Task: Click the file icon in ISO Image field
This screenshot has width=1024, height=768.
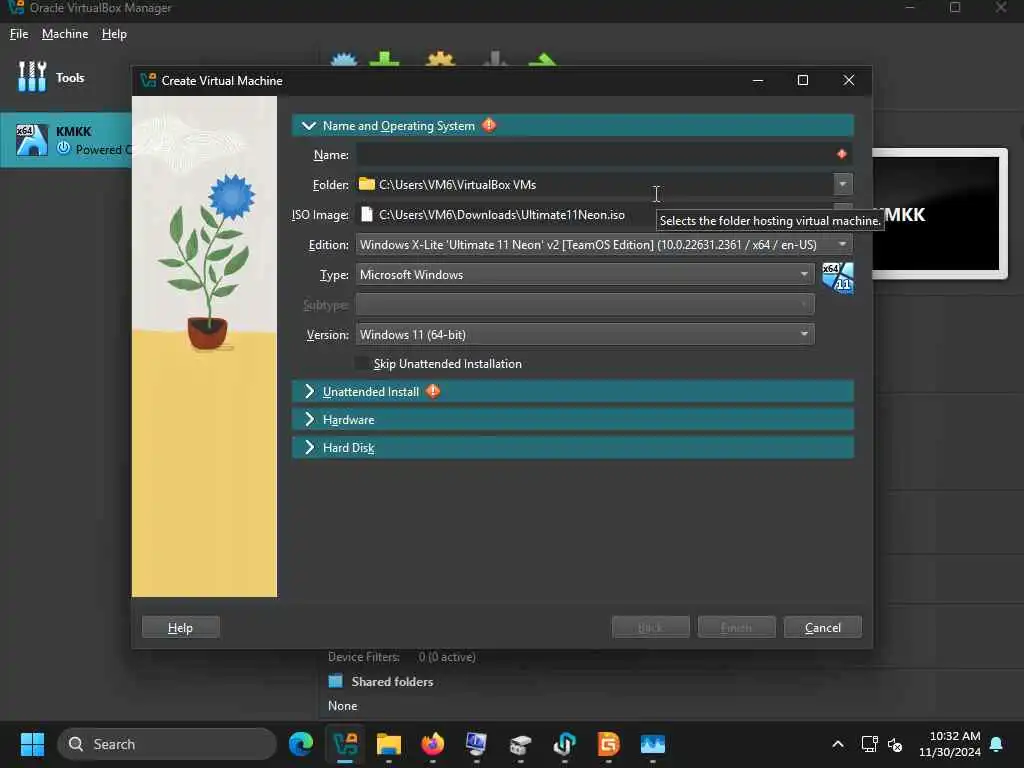Action: coord(367,214)
